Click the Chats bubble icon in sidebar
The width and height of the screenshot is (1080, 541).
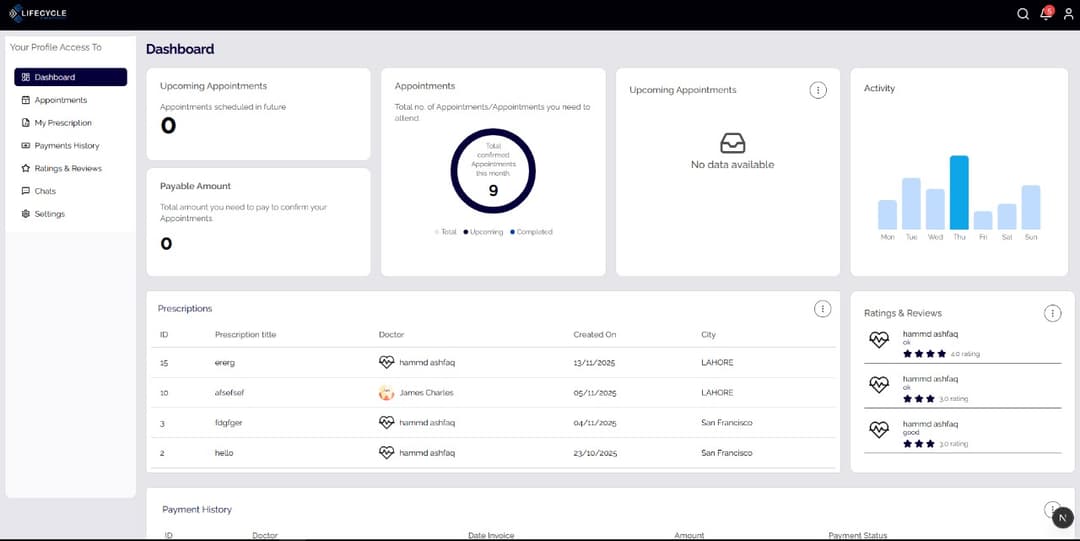pos(25,191)
